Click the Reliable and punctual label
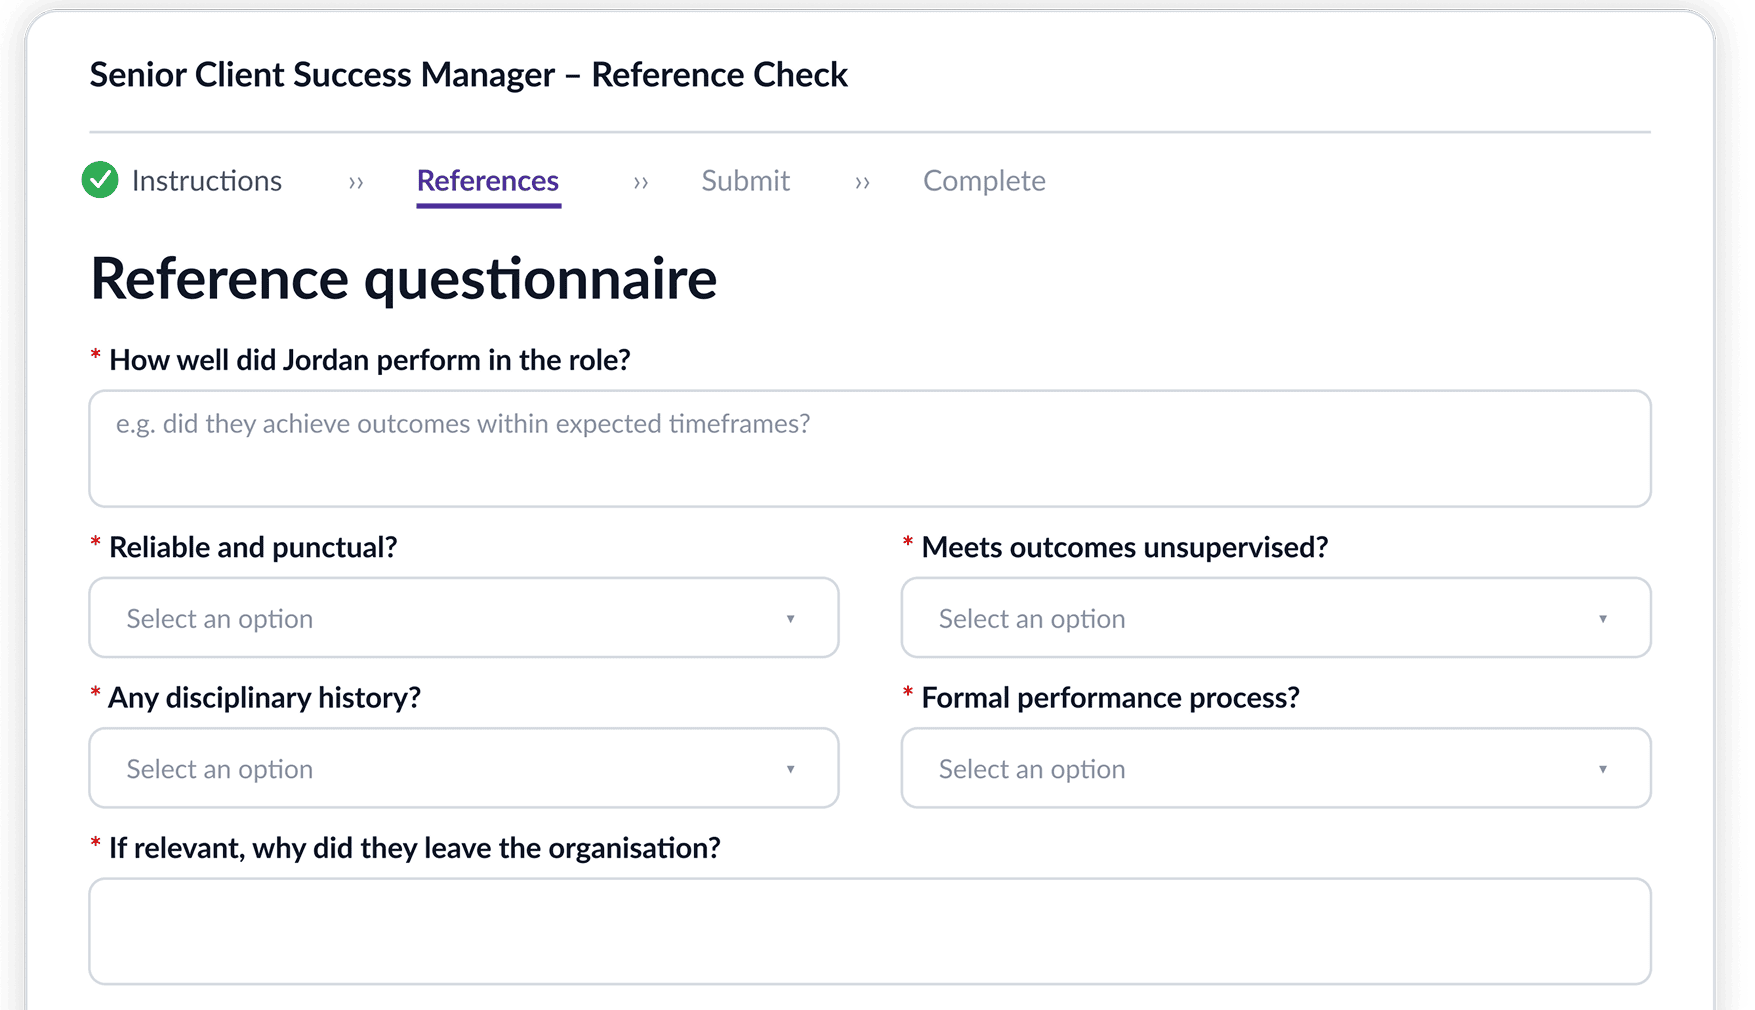This screenshot has width=1755, height=1010. [253, 548]
